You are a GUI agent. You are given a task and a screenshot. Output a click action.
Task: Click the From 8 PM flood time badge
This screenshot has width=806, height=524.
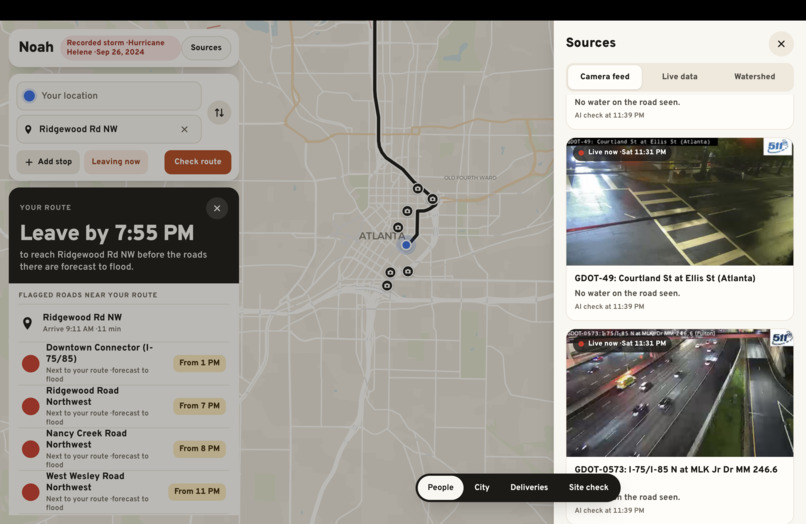(199, 449)
